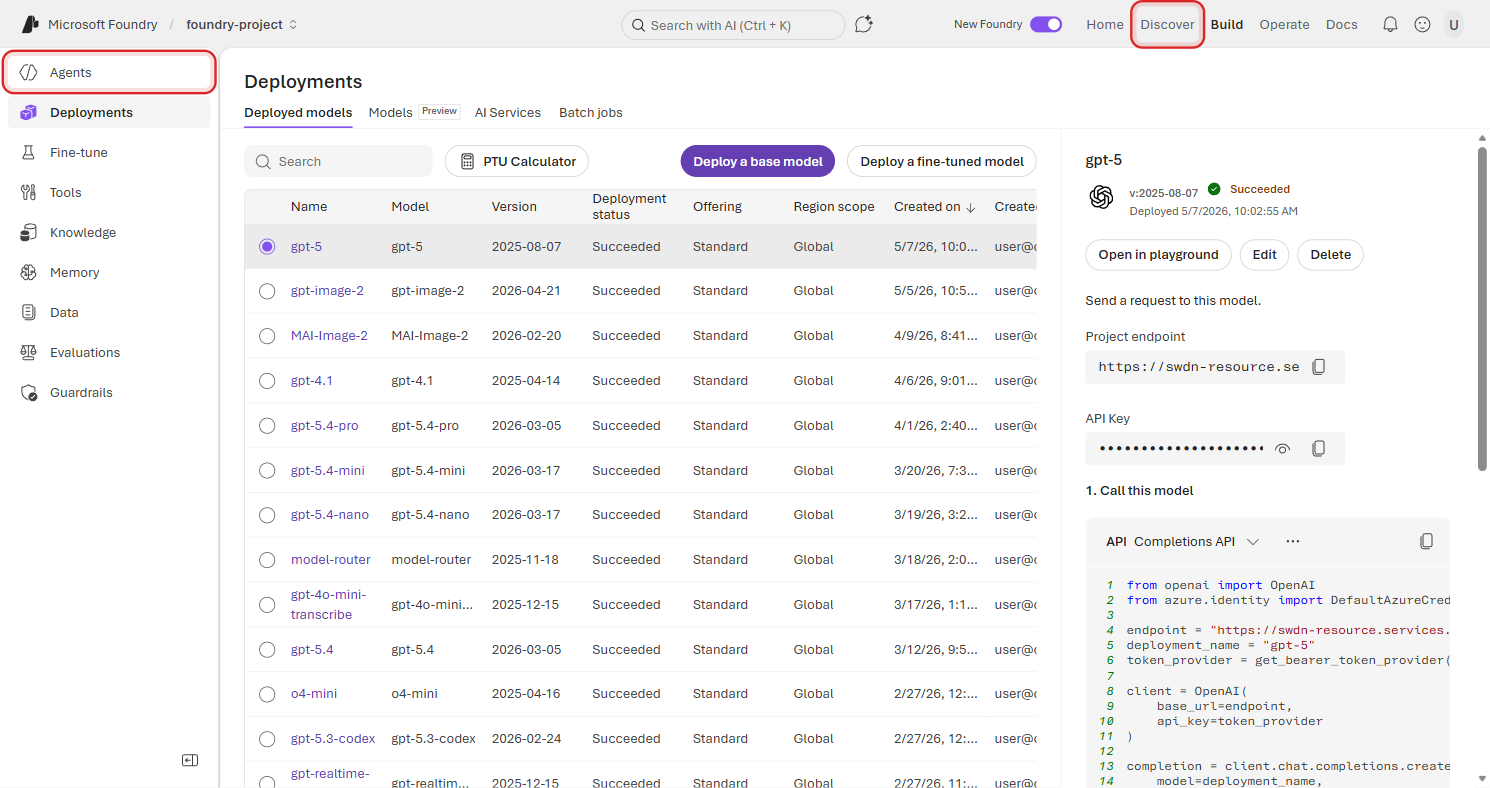
Task: Click the Fine-tune flask icon
Action: tap(29, 152)
